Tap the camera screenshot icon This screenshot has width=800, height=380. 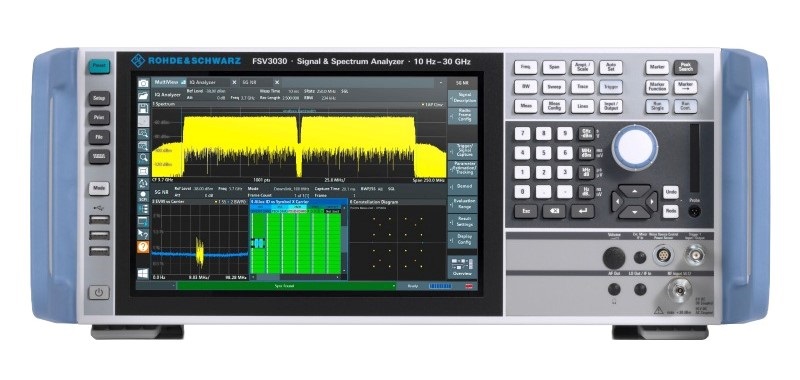(143, 83)
